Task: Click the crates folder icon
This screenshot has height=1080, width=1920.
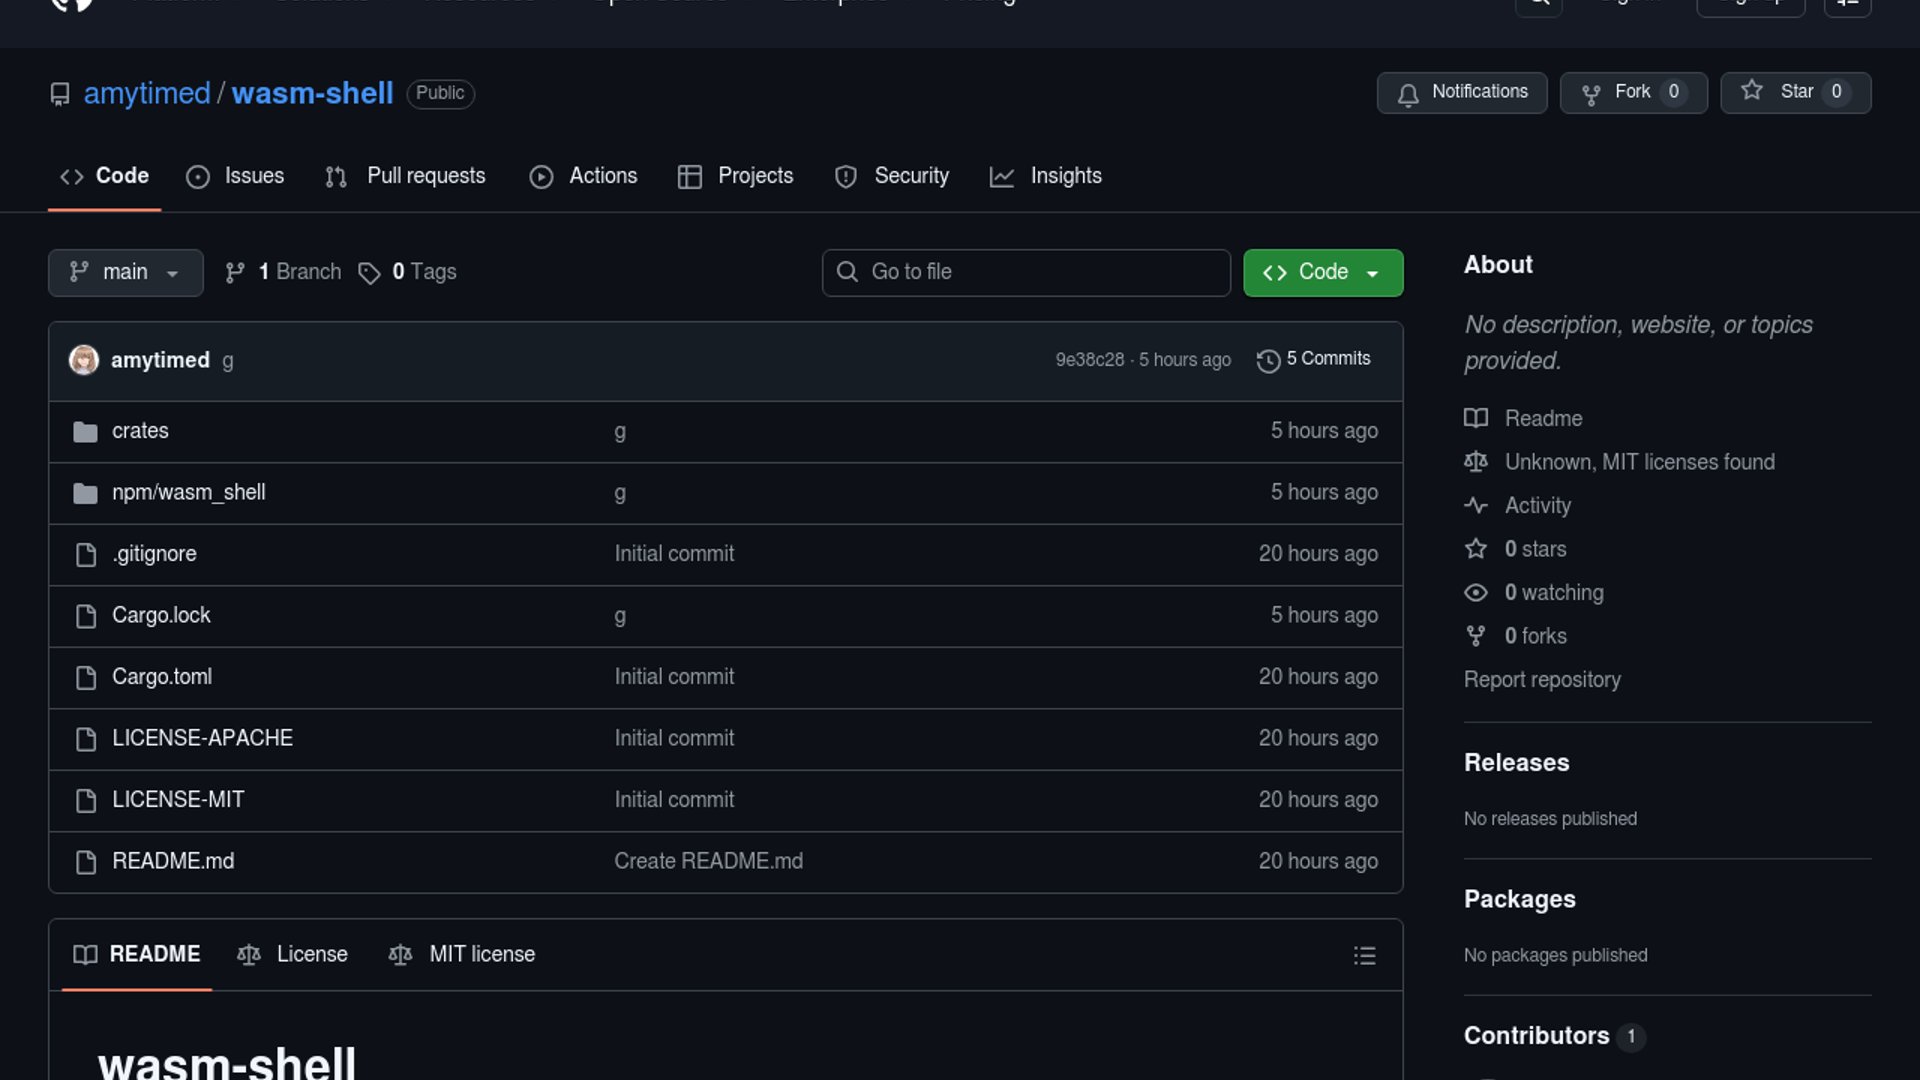Action: (86, 432)
